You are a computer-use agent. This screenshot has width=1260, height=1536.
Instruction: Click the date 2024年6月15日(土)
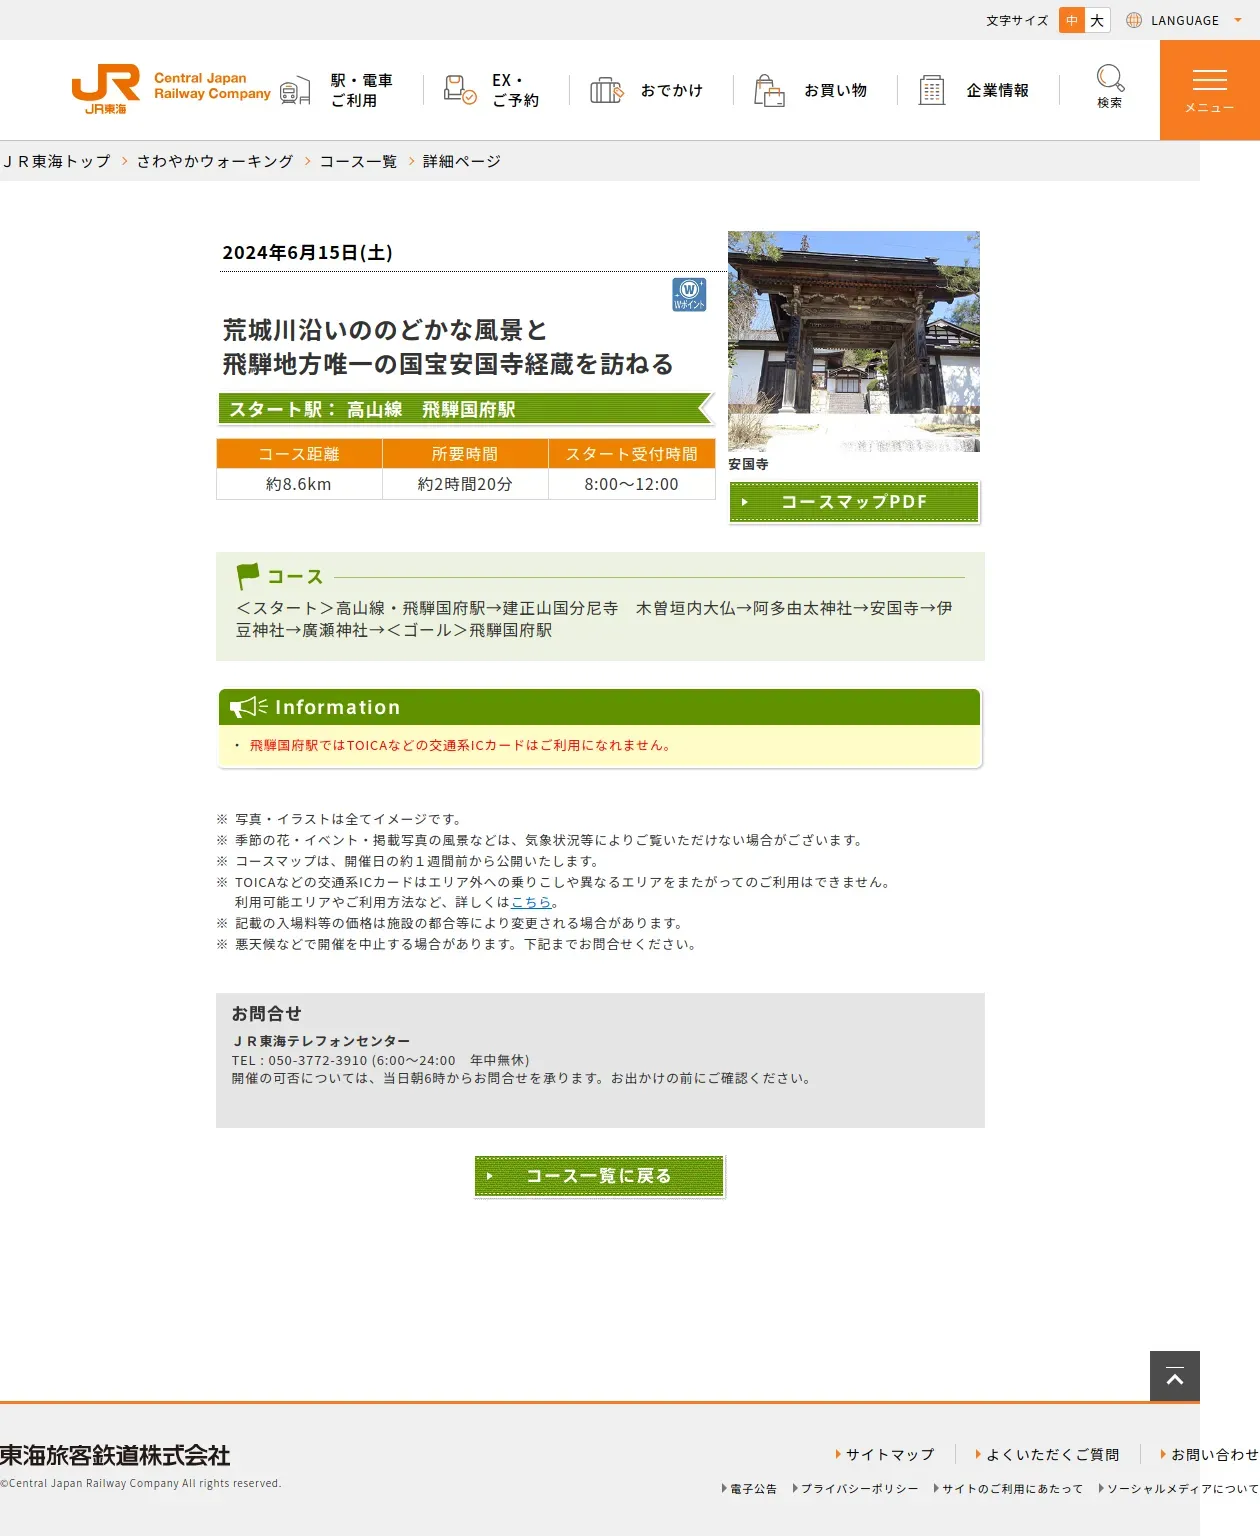click(307, 253)
